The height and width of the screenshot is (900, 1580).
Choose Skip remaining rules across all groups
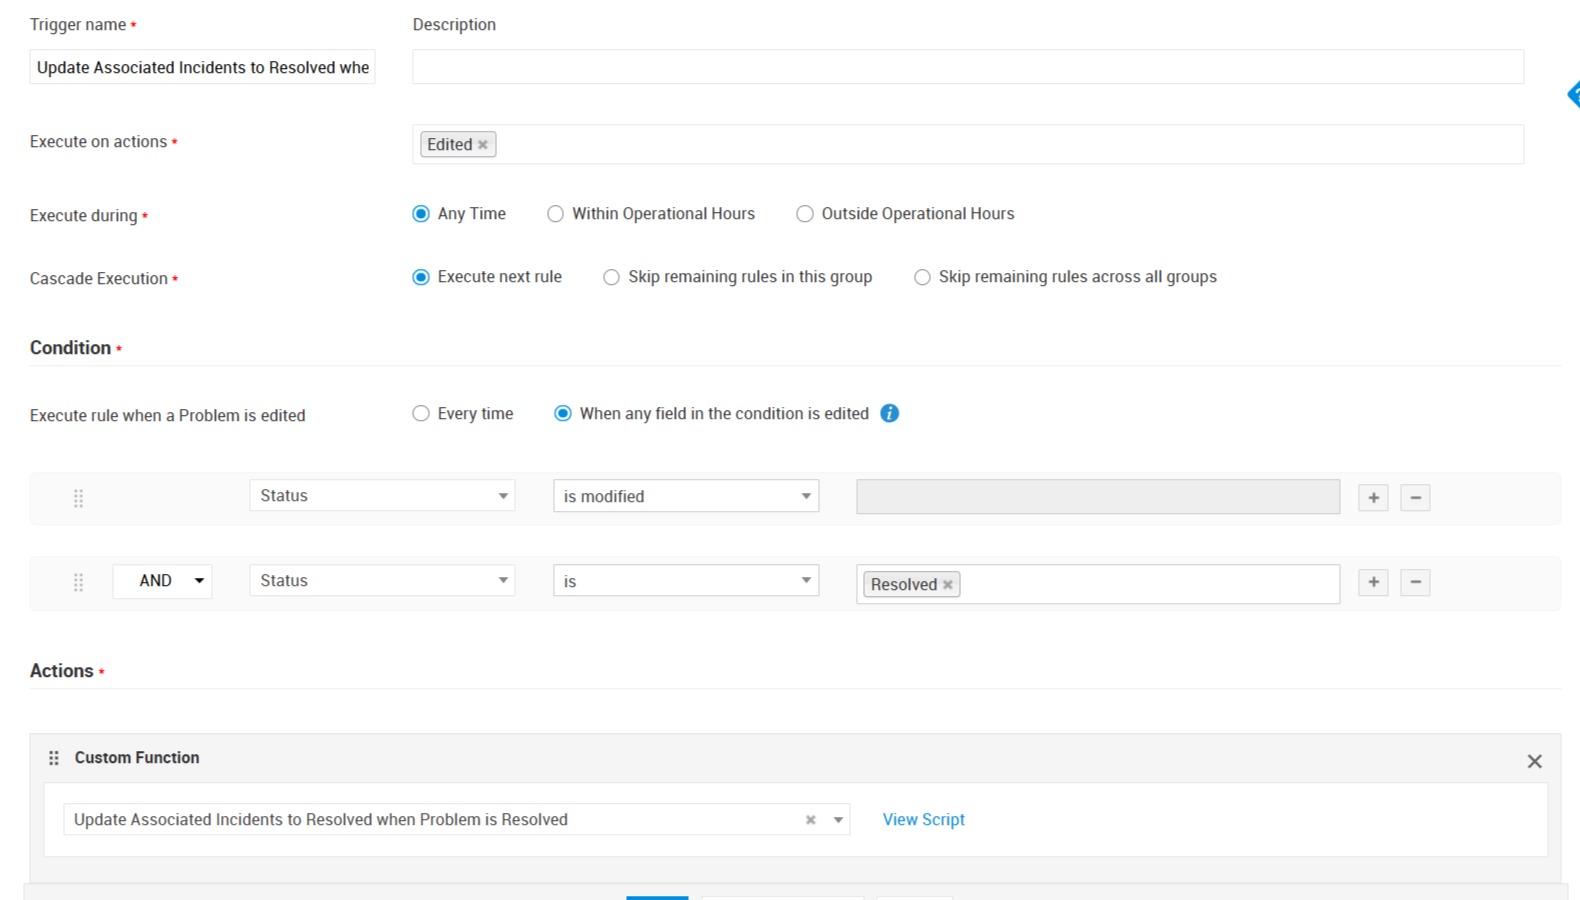[x=922, y=277]
